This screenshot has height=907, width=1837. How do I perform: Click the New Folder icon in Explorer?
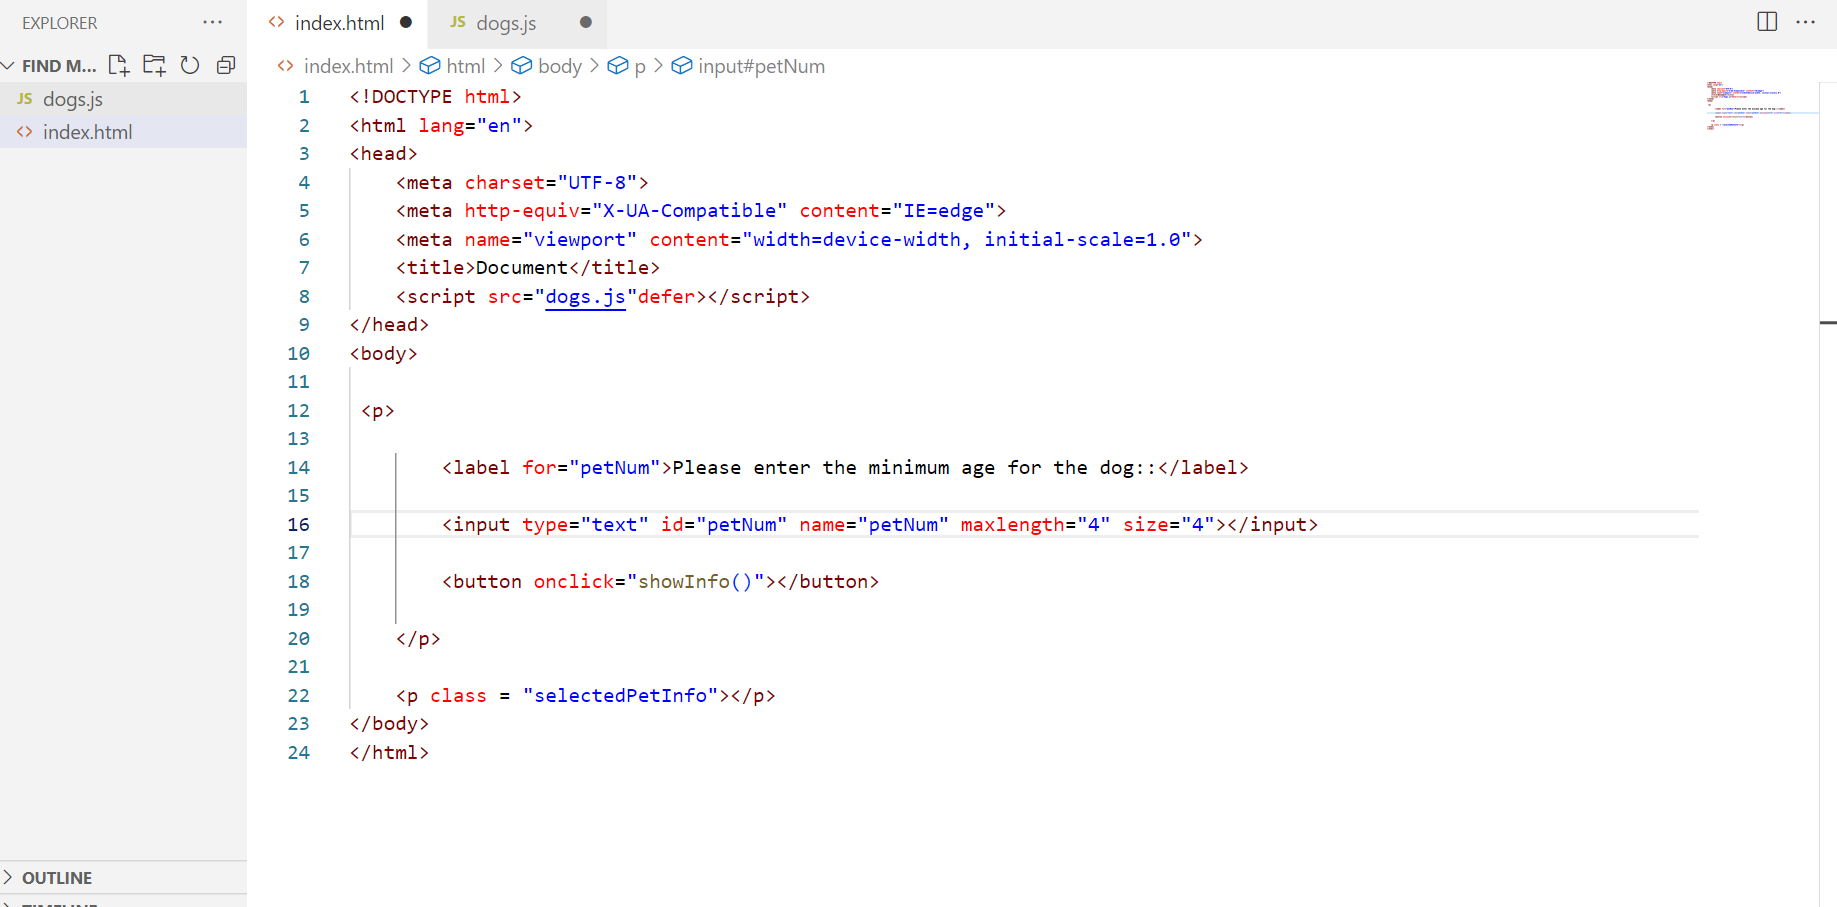(x=154, y=66)
